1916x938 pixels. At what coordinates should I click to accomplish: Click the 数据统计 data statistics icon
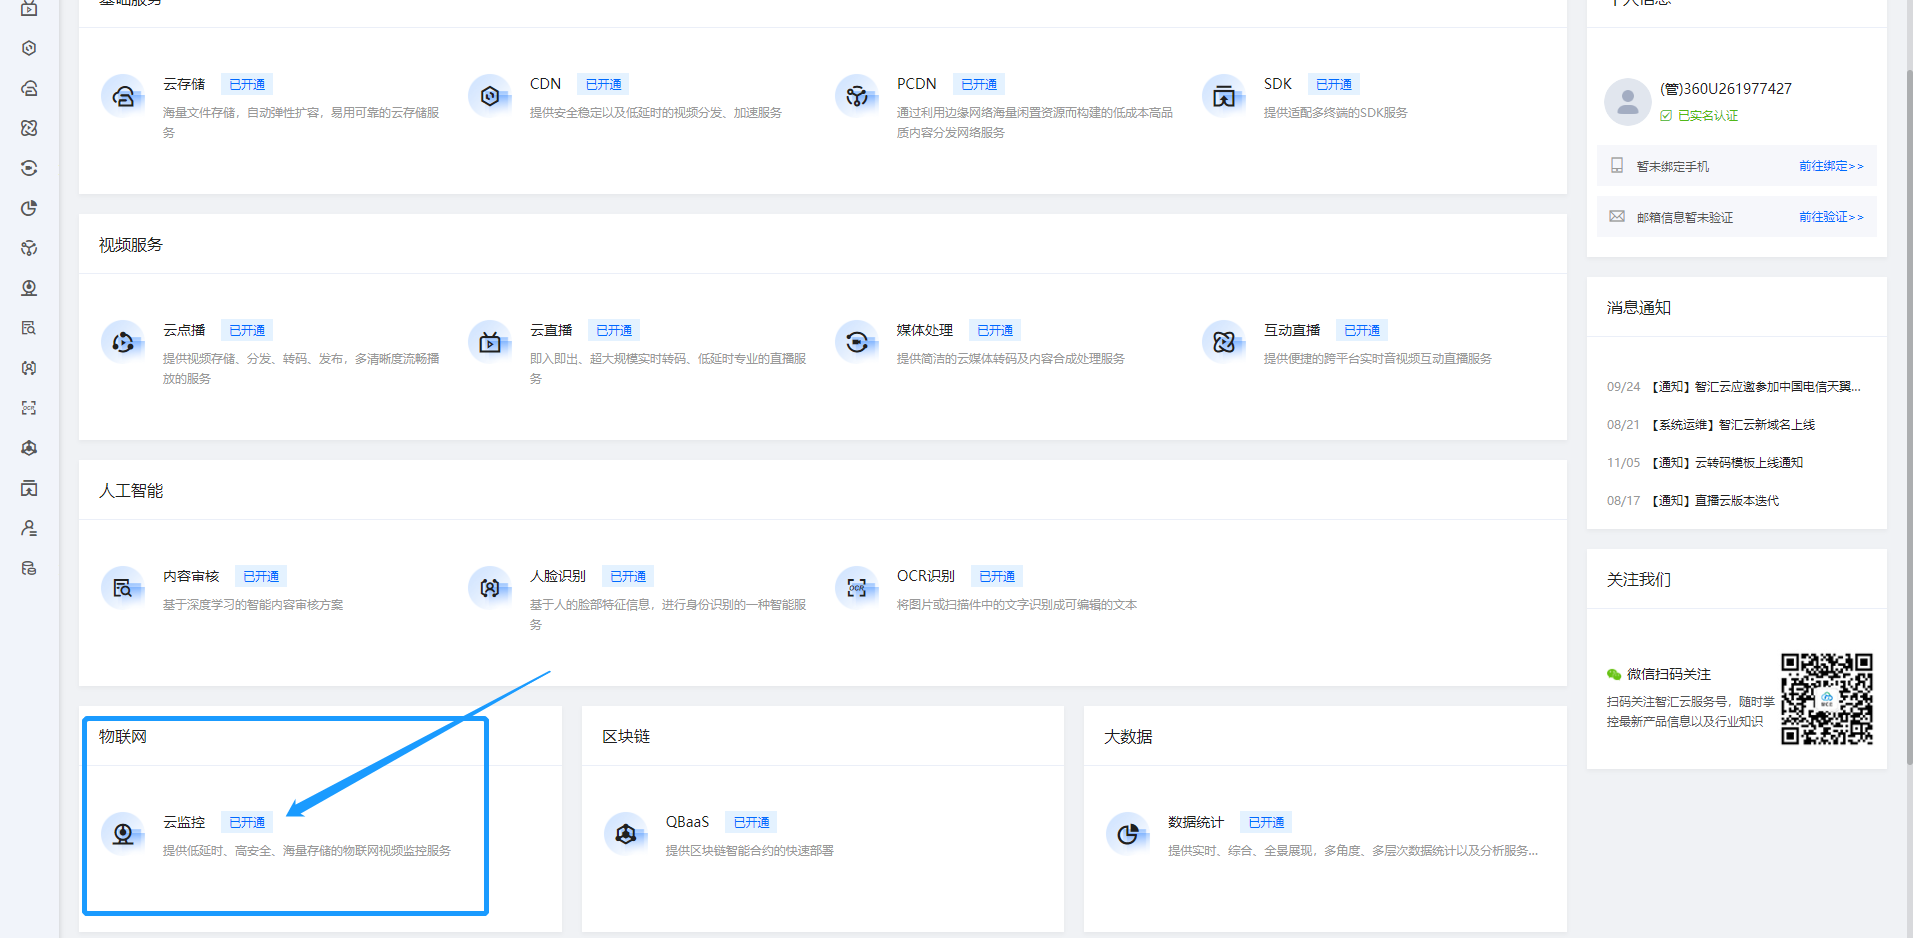click(1128, 834)
